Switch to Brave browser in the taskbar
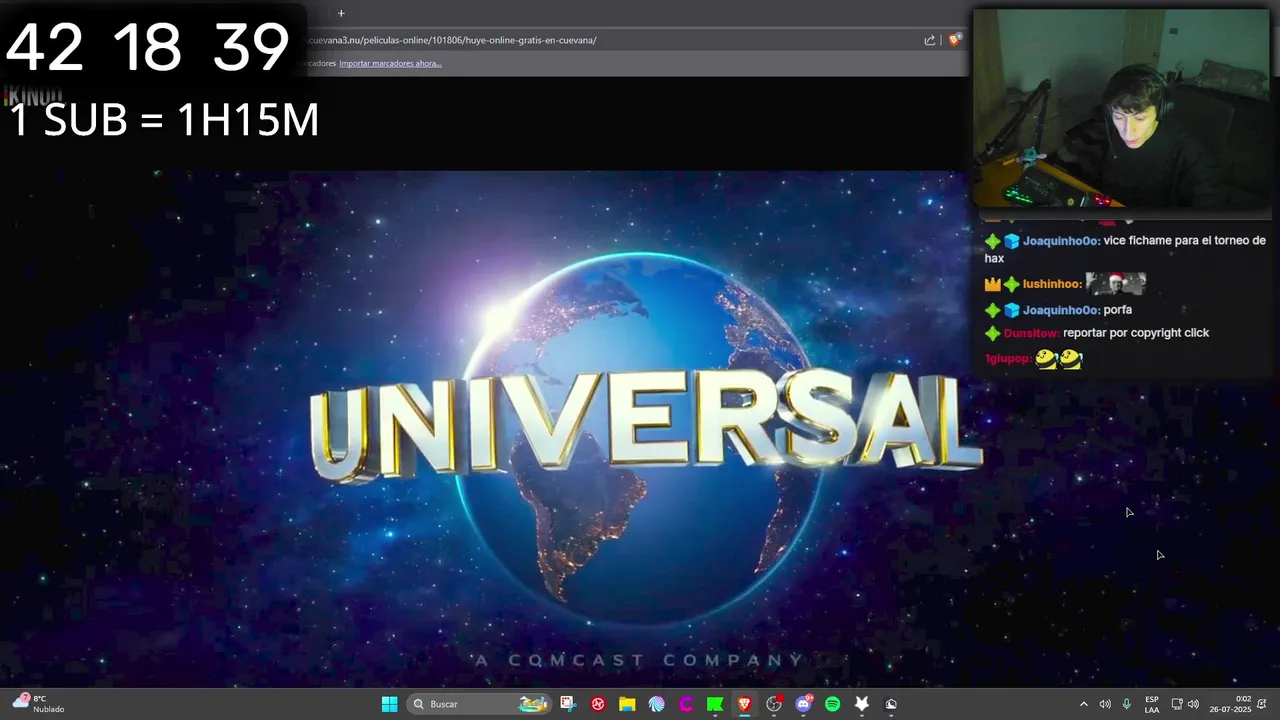Viewport: 1280px width, 720px height. click(744, 704)
